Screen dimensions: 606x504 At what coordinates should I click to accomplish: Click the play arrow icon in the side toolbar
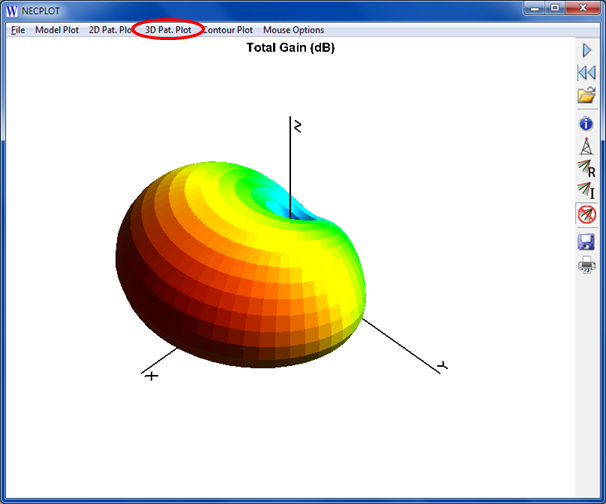pos(587,50)
